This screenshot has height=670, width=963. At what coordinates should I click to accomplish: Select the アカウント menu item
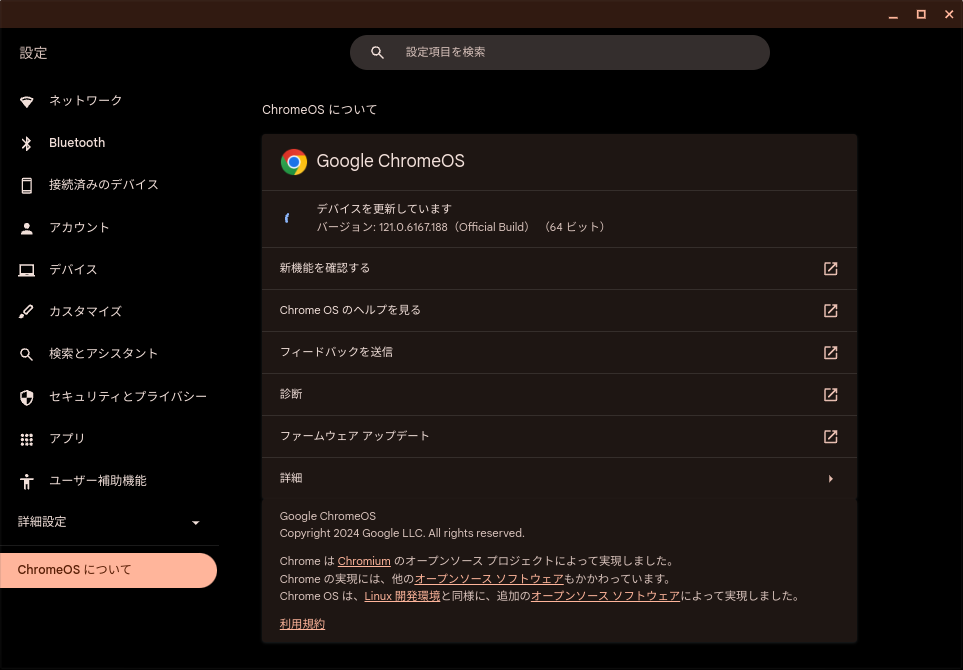tap(109, 227)
